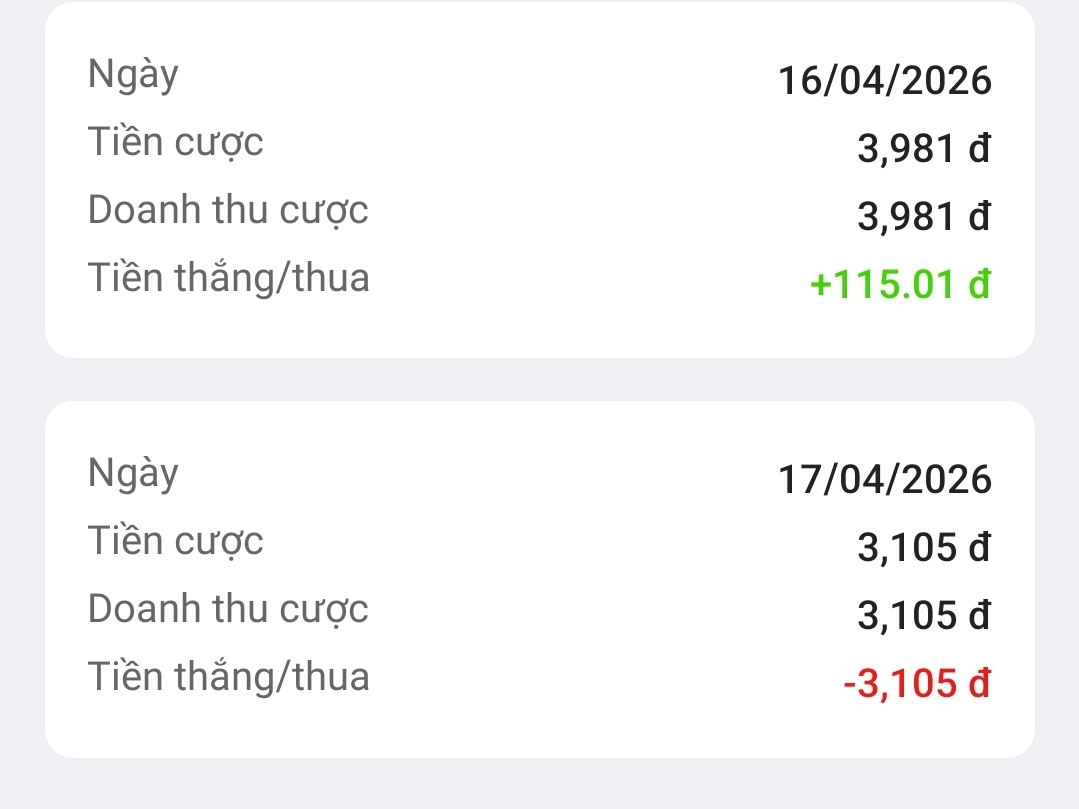Viewport: 1079px width, 809px height.
Task: Select "Doanh thu cược" label in the 17/04/2026 card
Action: pos(228,609)
